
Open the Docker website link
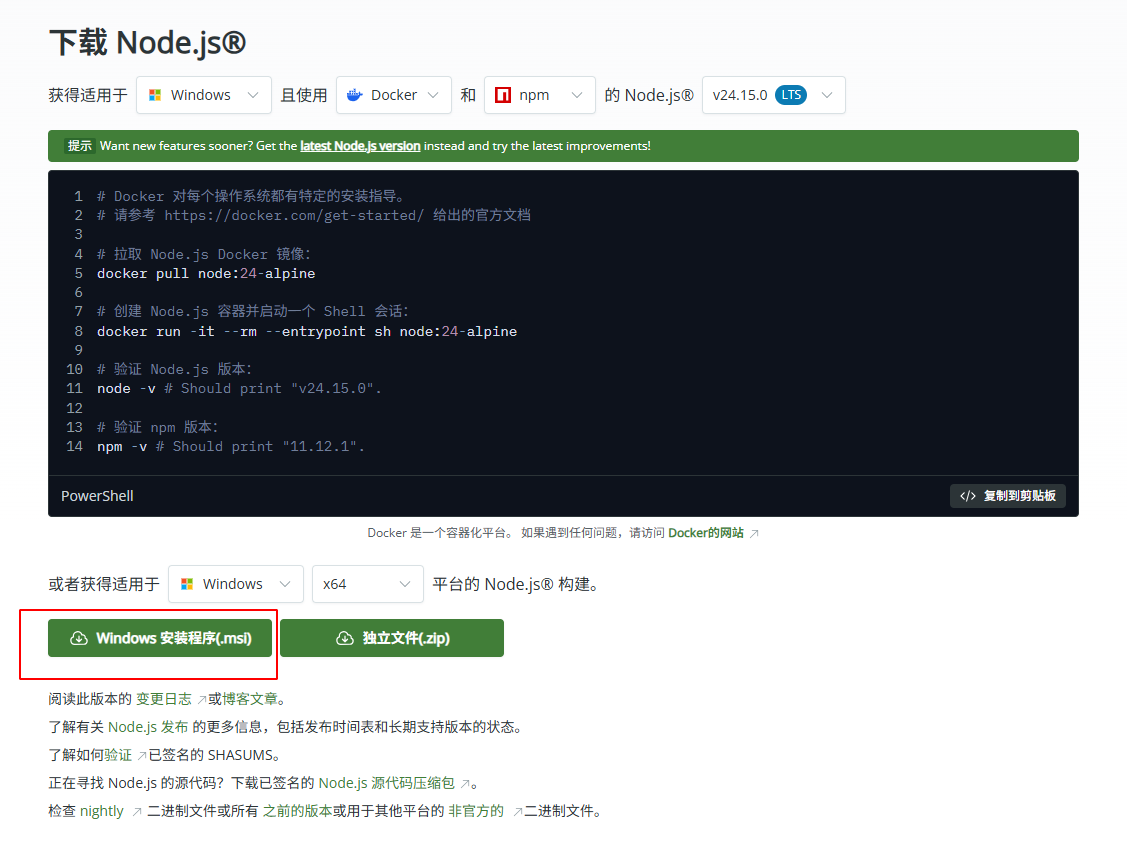coord(706,533)
